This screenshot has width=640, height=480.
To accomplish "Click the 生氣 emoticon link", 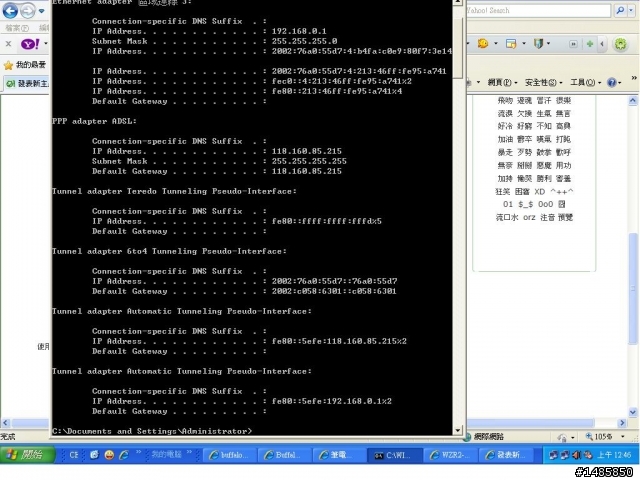I will [544, 113].
